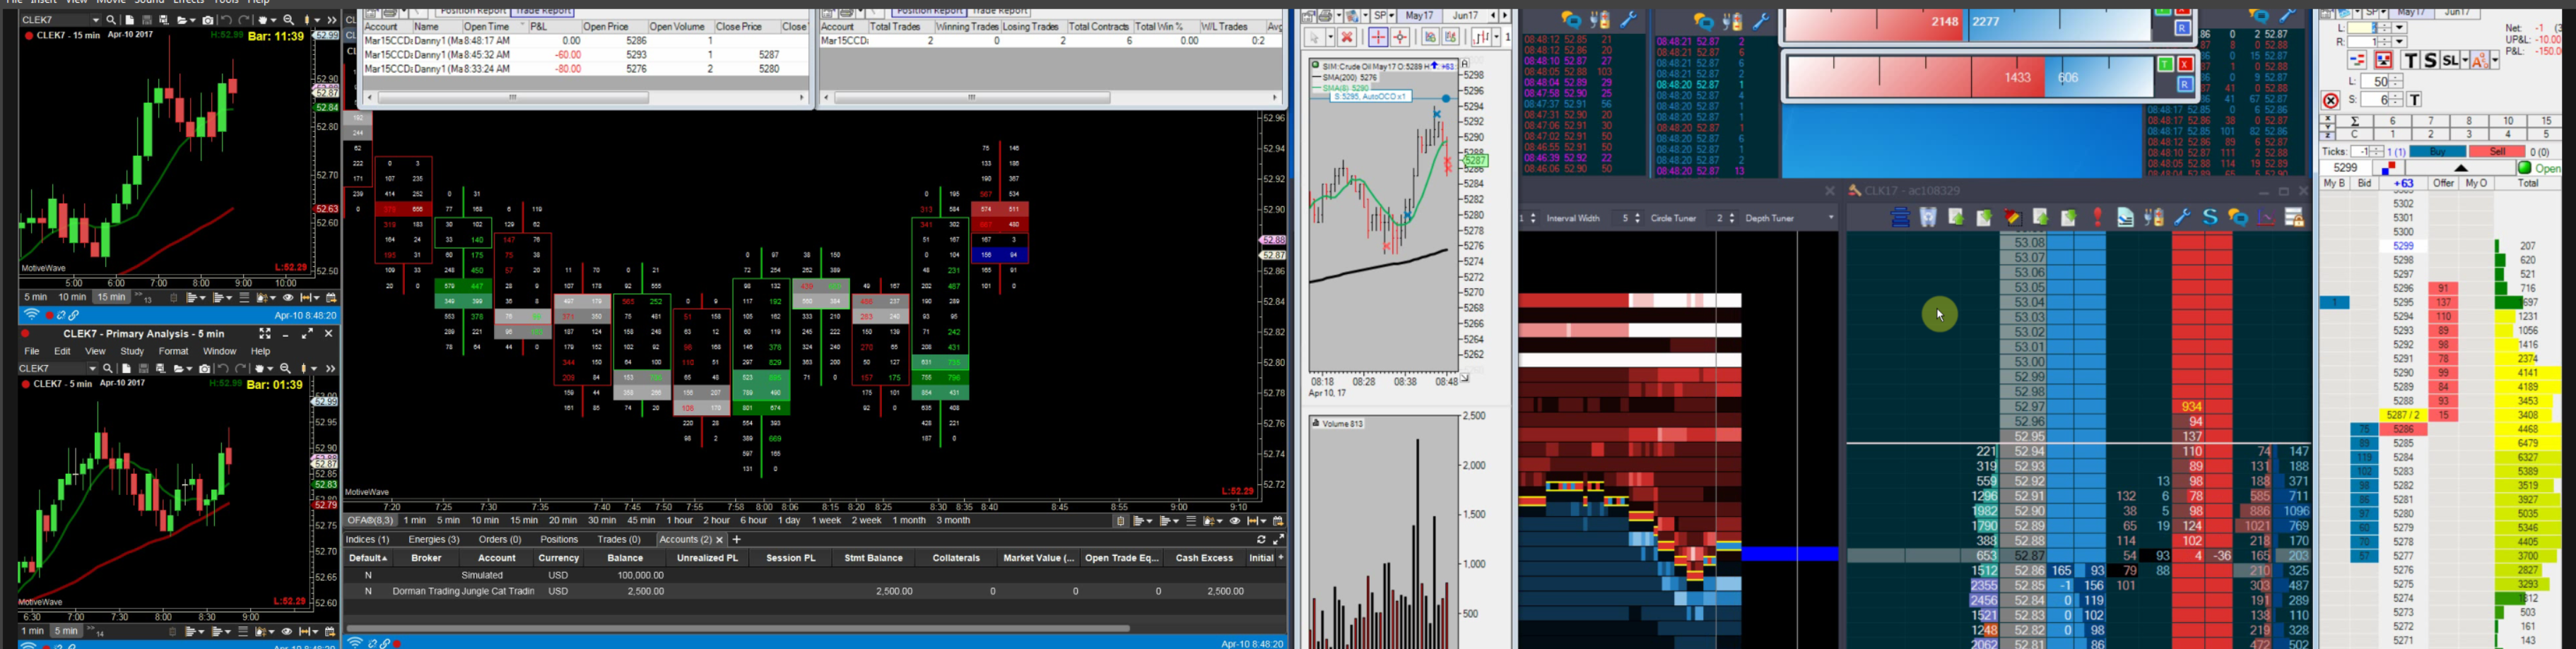Image resolution: width=2576 pixels, height=649 pixels.
Task: Open the wrench settings icon in CLK17 toolbar
Action: [x=2182, y=218]
